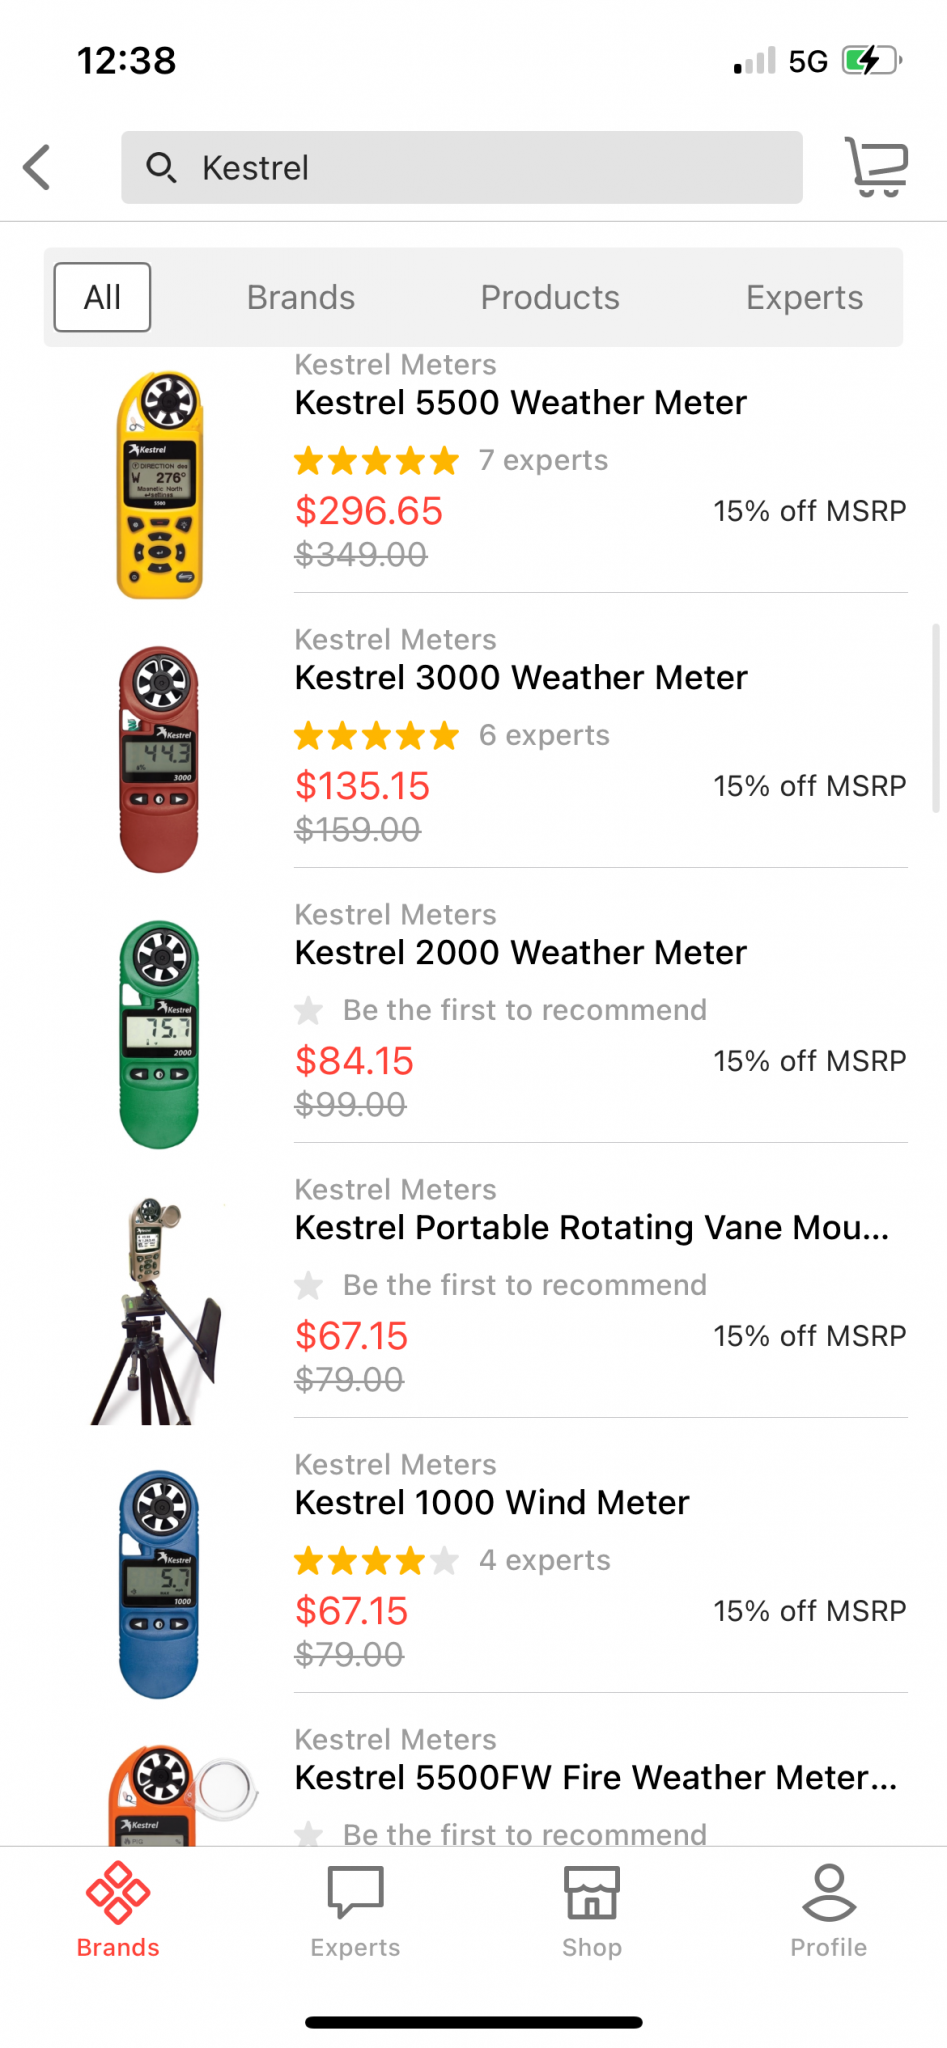
Task: Open Kestrel 2000 Weather Meter listing
Action: (521, 953)
